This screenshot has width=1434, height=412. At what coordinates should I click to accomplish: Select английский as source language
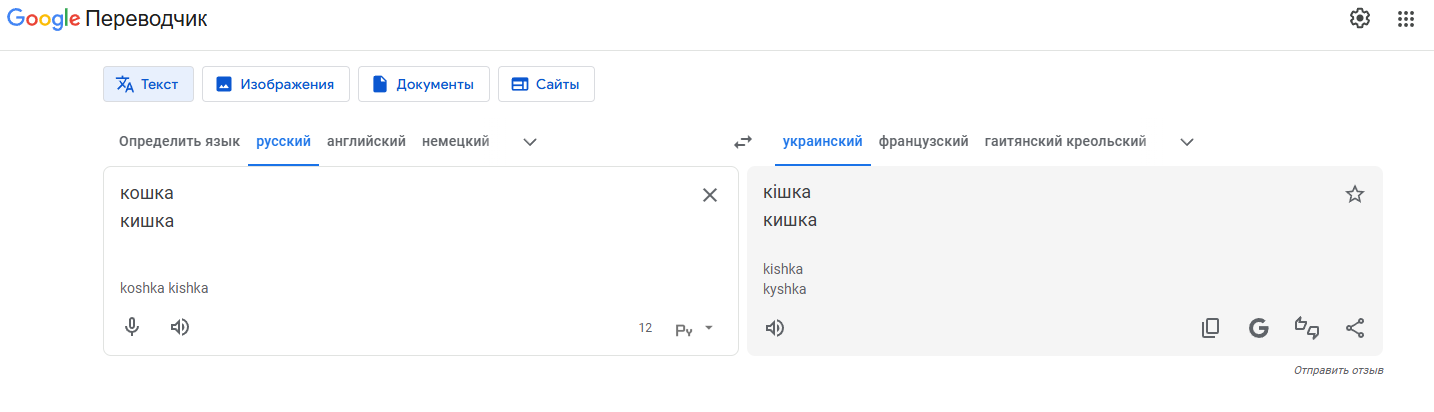(x=366, y=141)
